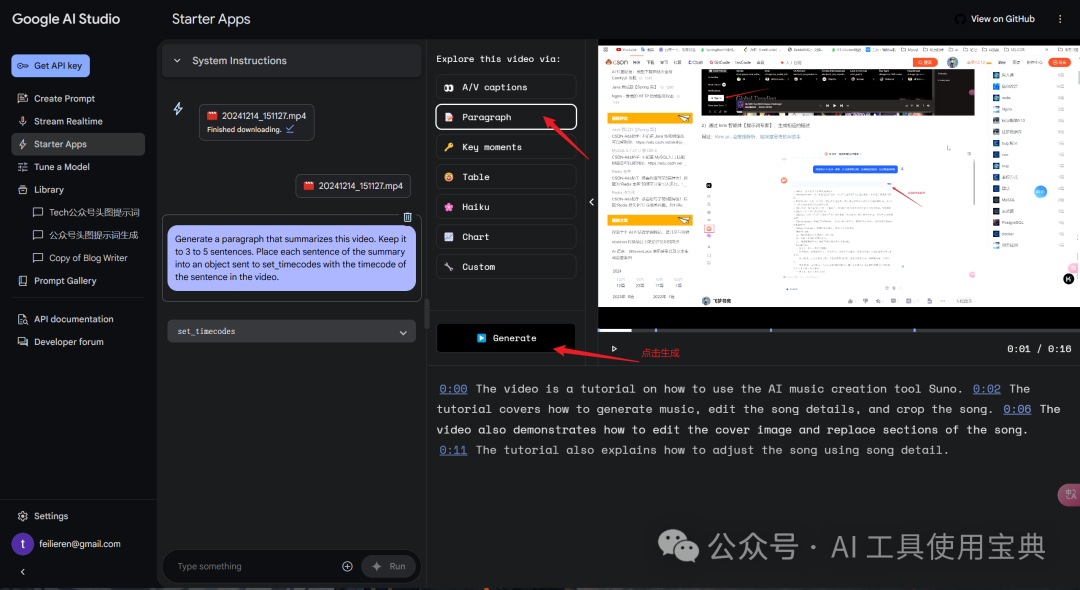
Task: Delete the prompt using trash icon
Action: tap(408, 217)
